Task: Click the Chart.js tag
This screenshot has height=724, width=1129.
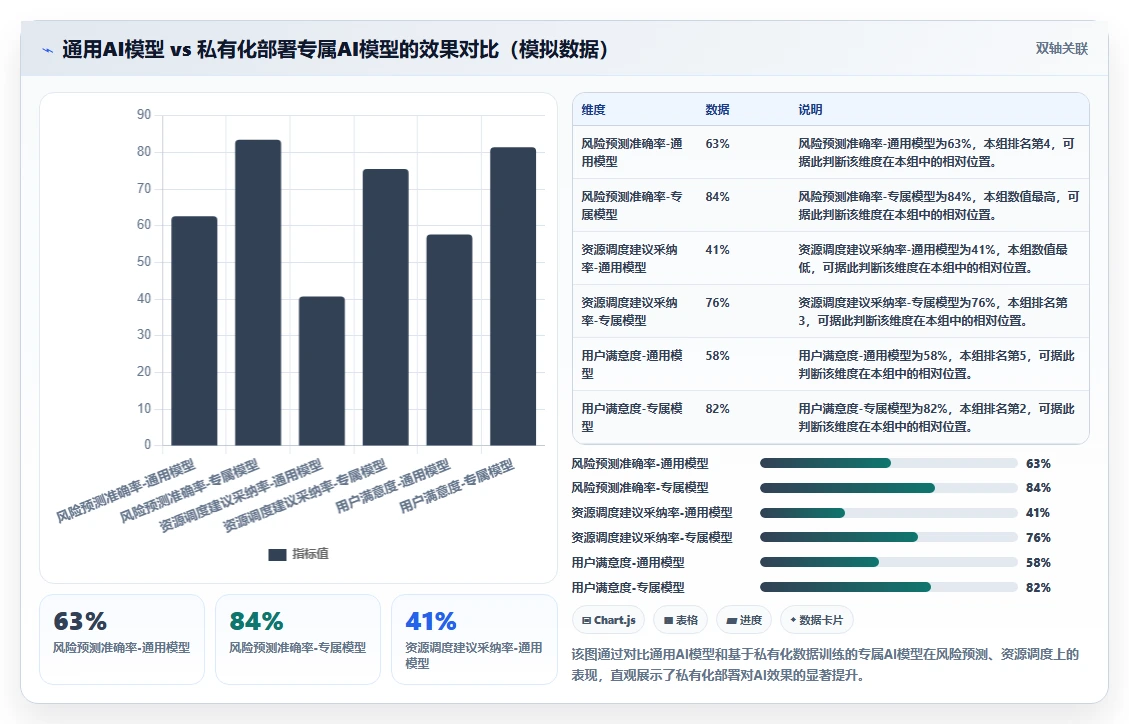Action: pyautogui.click(x=608, y=620)
